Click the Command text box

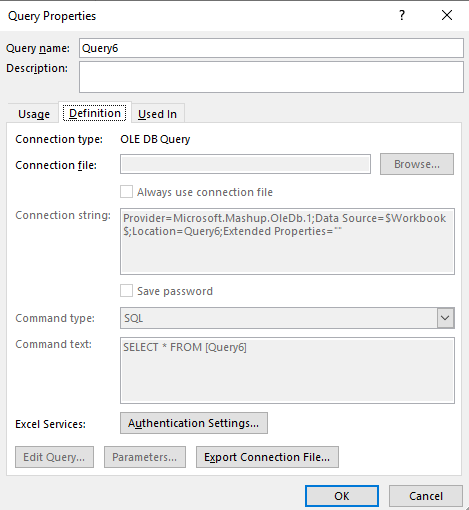pos(287,370)
